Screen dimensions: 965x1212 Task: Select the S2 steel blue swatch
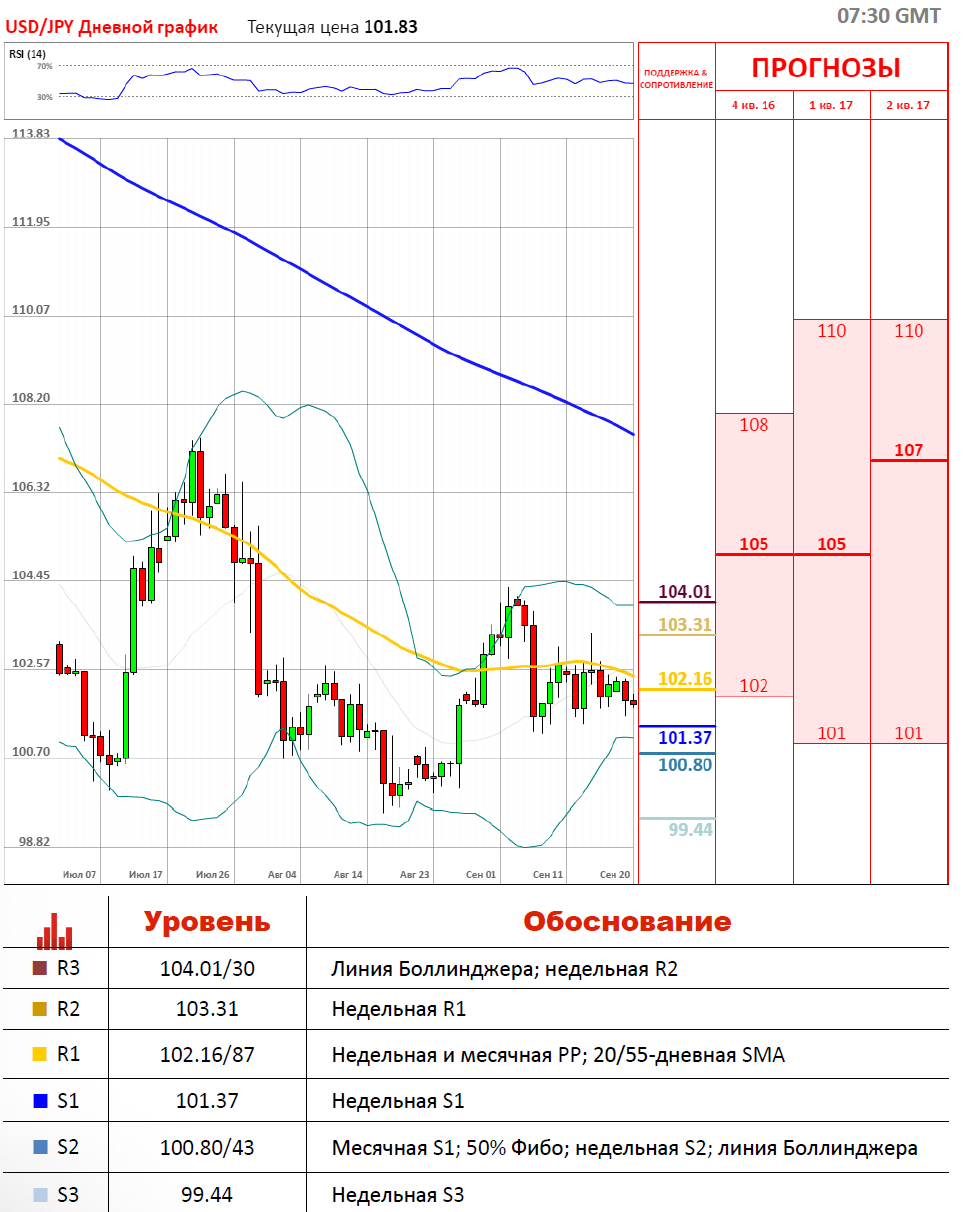coord(40,1148)
